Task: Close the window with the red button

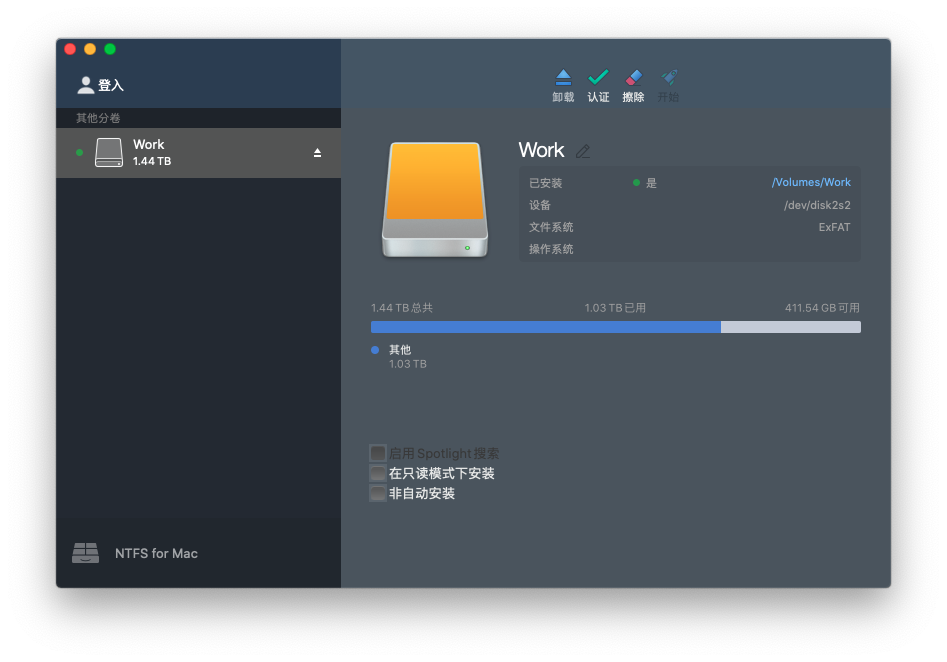Action: tap(70, 49)
